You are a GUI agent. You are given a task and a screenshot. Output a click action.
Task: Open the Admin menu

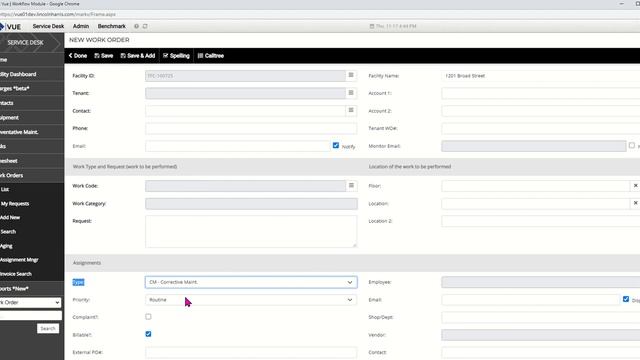(81, 26)
